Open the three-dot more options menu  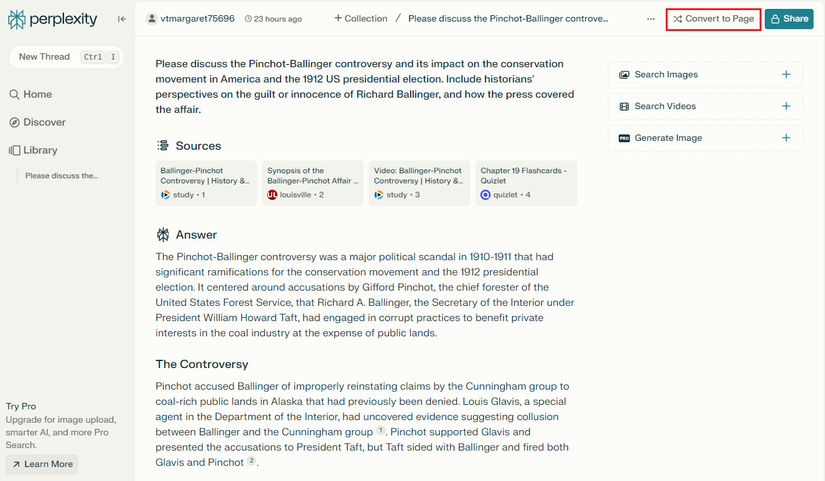[x=651, y=19]
